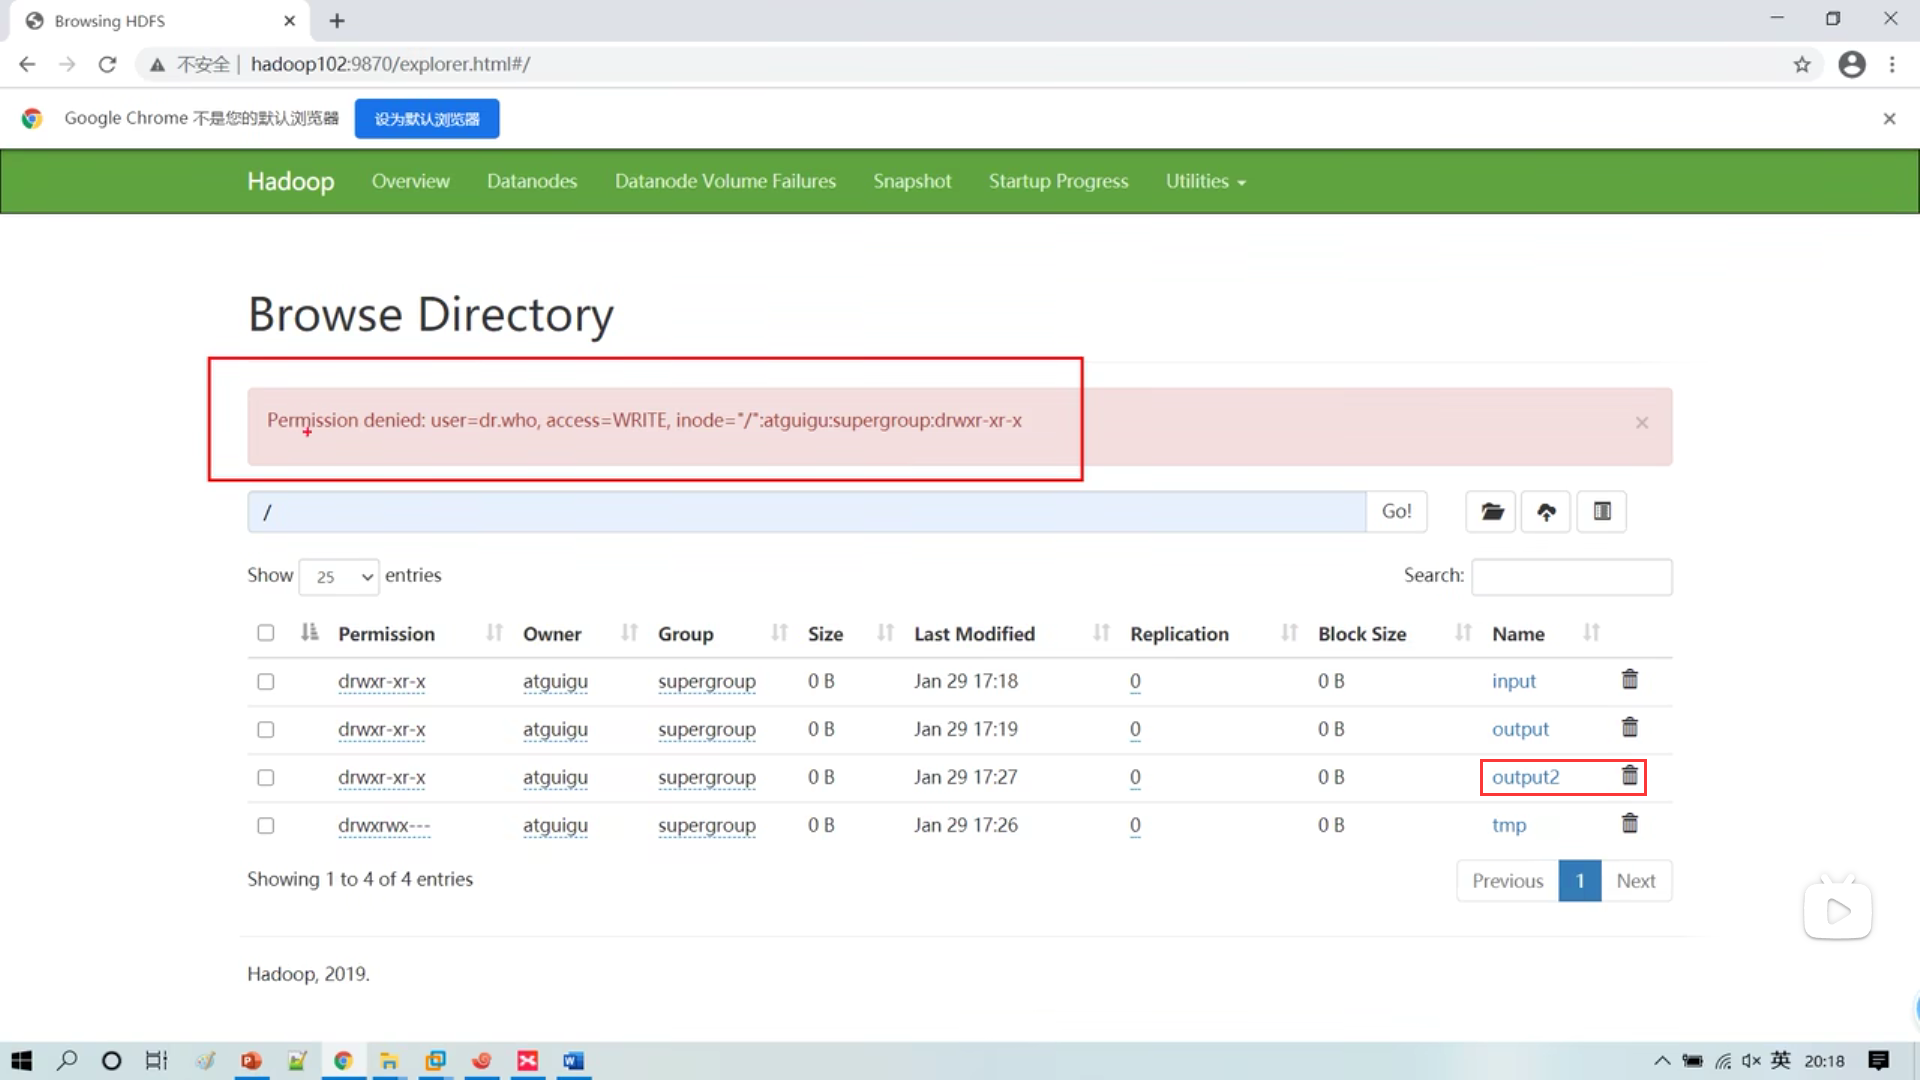Click the Next pagination button
The width and height of the screenshot is (1920, 1080).
tap(1636, 881)
